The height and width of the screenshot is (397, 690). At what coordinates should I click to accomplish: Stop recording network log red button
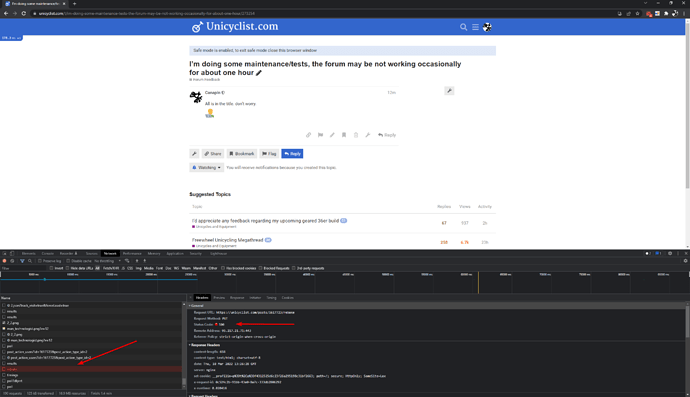pos(4,261)
